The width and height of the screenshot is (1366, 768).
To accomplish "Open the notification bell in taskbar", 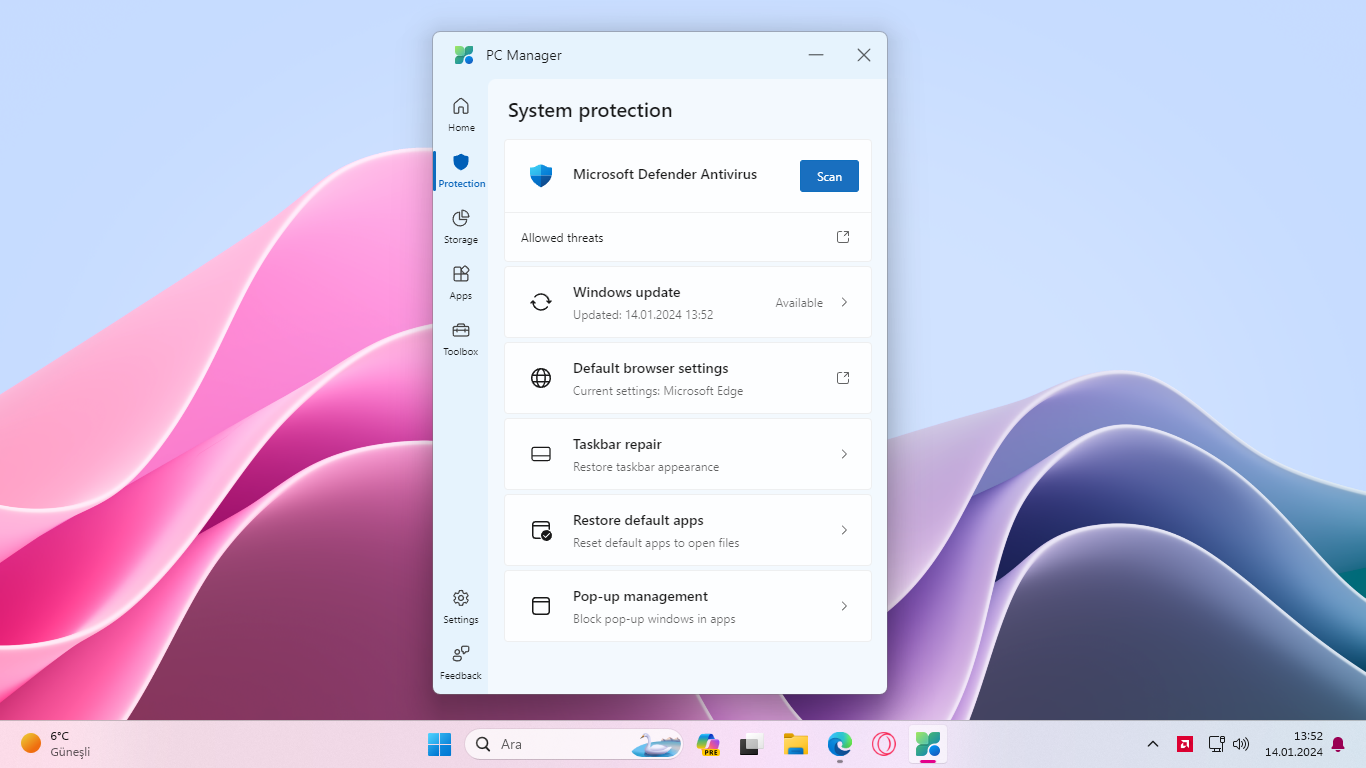I will coord(1338,744).
